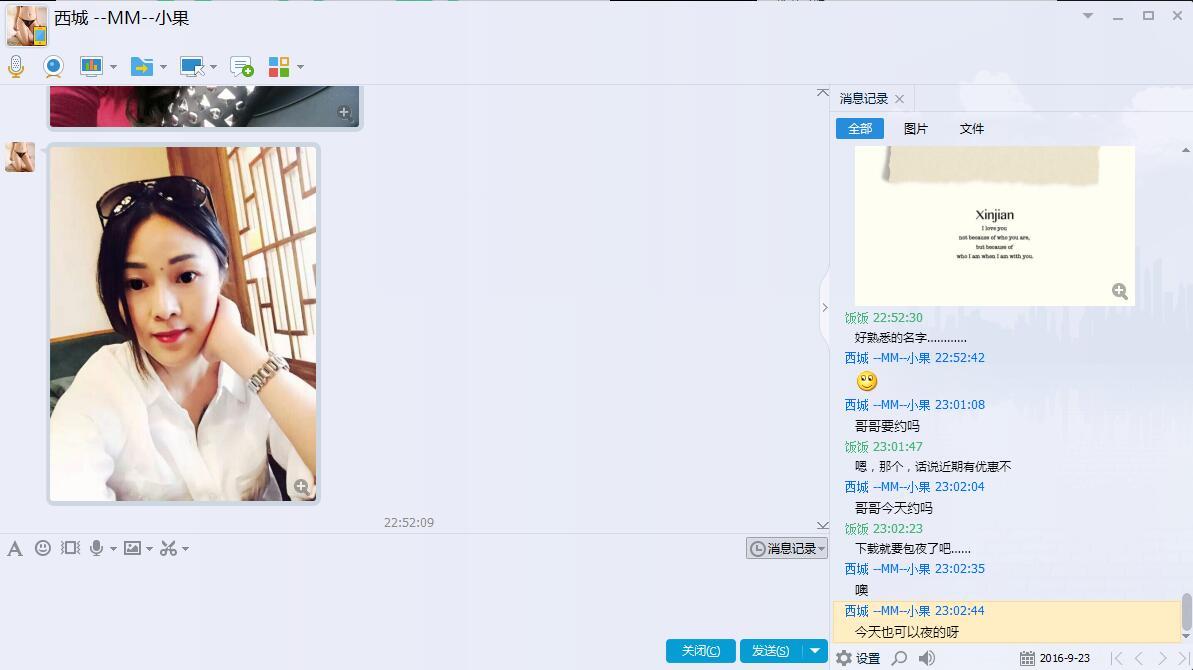Image resolution: width=1193 pixels, height=670 pixels.
Task: Expand the send options dropdown arrow
Action: pyautogui.click(x=815, y=650)
